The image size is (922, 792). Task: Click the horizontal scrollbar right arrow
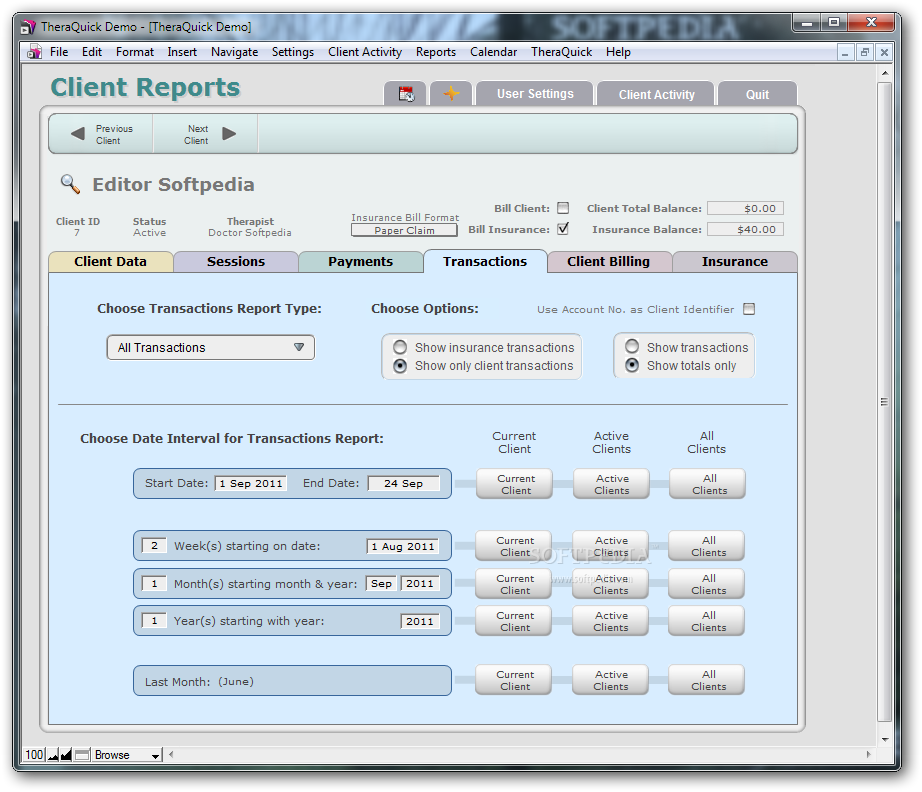pos(868,754)
